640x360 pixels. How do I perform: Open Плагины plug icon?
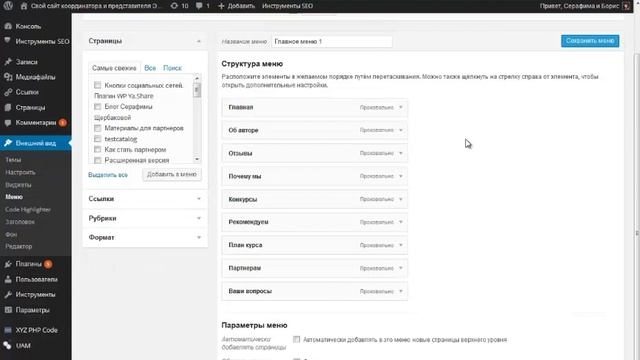(x=8, y=264)
